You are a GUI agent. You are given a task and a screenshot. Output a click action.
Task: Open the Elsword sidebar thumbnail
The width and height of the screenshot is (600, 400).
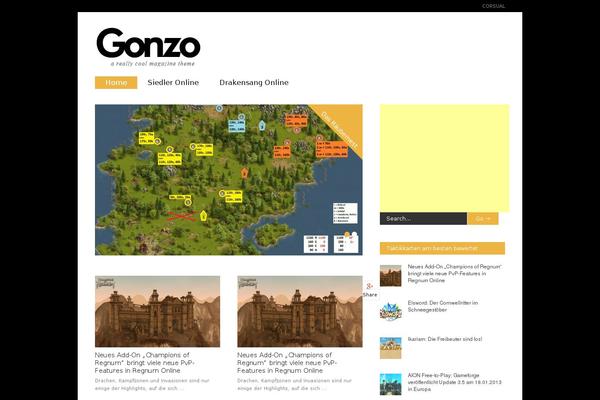(x=390, y=312)
